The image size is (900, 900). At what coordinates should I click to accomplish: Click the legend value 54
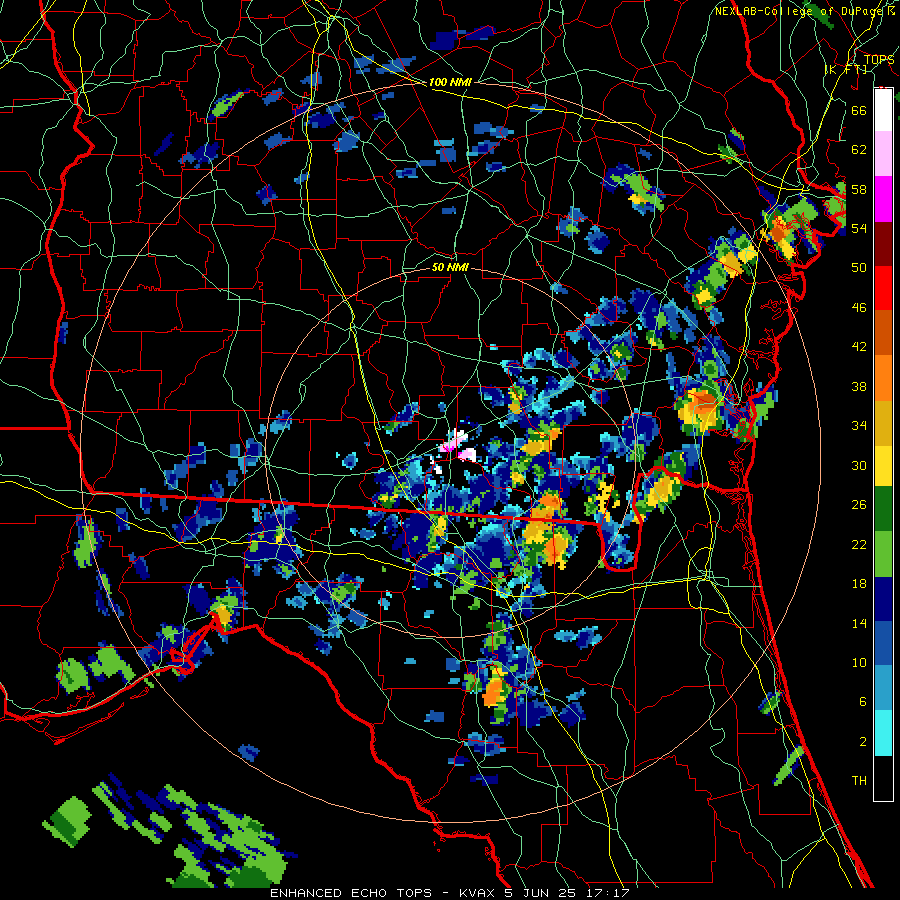859,228
